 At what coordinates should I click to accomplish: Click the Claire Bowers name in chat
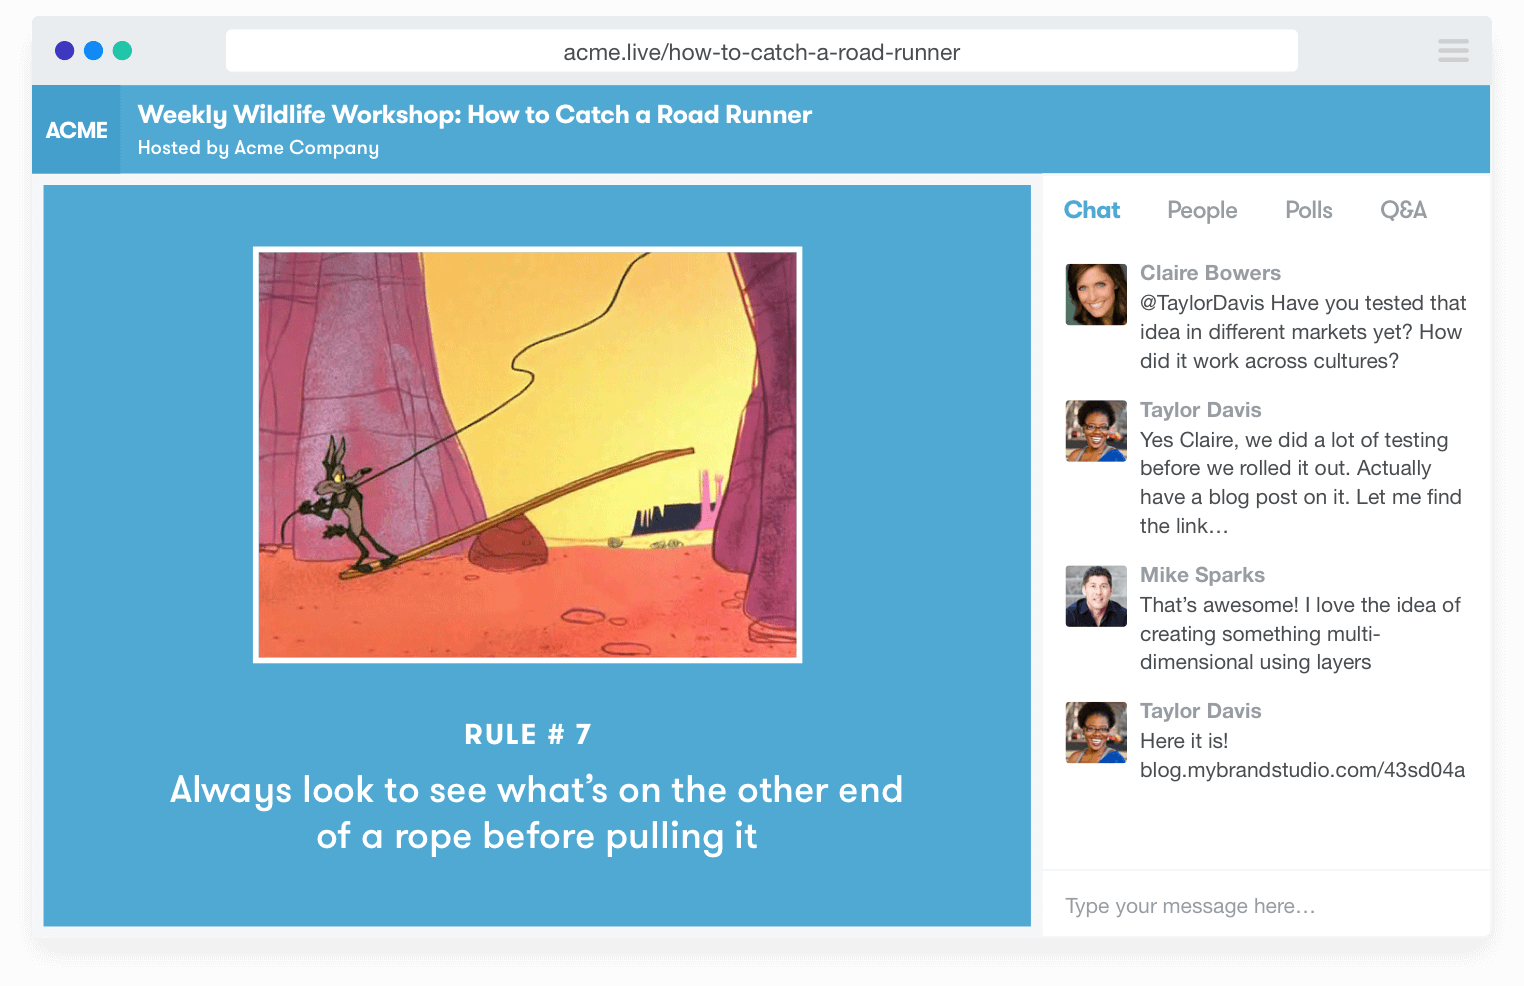pyautogui.click(x=1210, y=273)
